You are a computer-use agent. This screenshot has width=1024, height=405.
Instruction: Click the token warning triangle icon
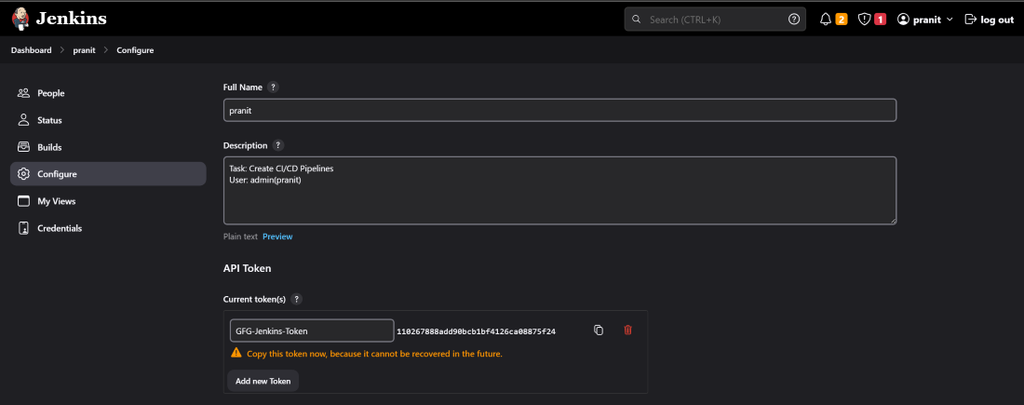[x=236, y=353]
